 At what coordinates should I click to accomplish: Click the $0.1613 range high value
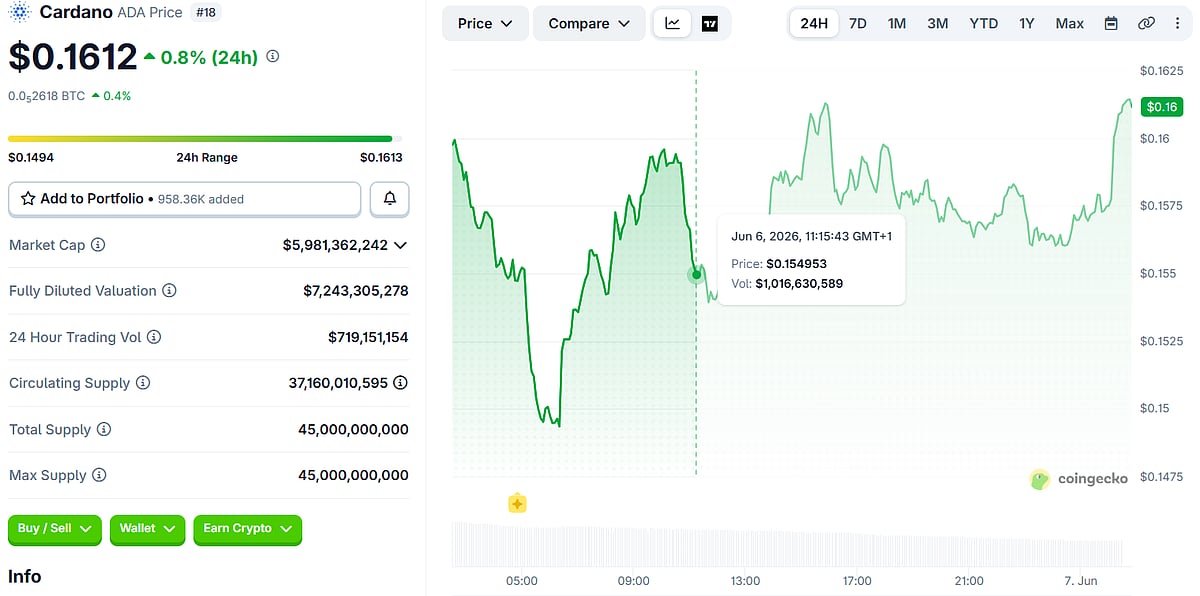click(x=381, y=157)
